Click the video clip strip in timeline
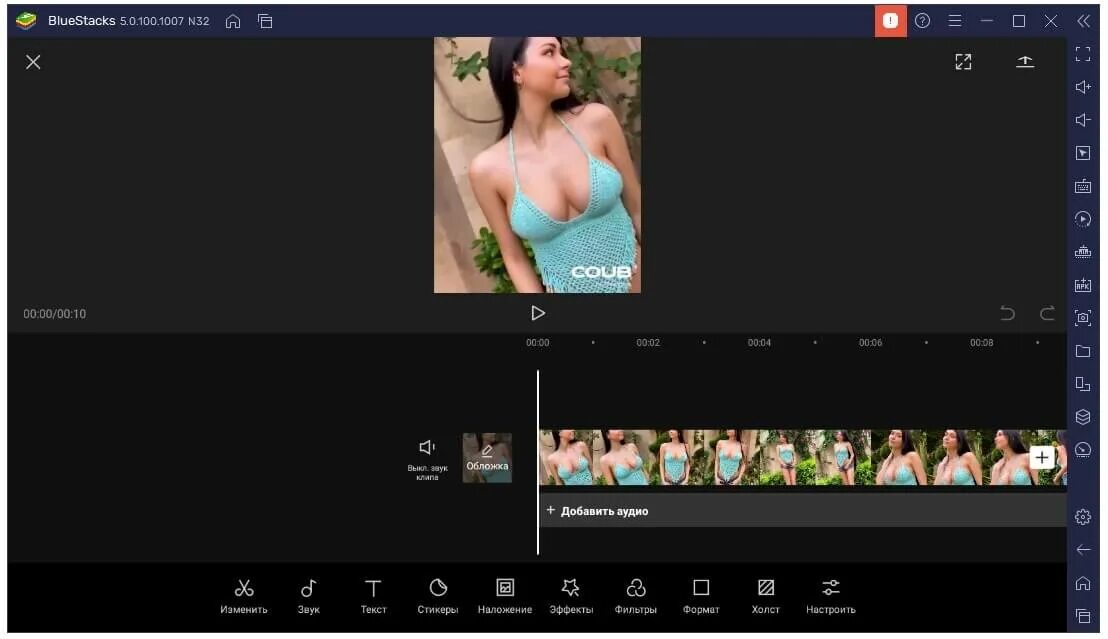1108x639 pixels. [x=803, y=457]
